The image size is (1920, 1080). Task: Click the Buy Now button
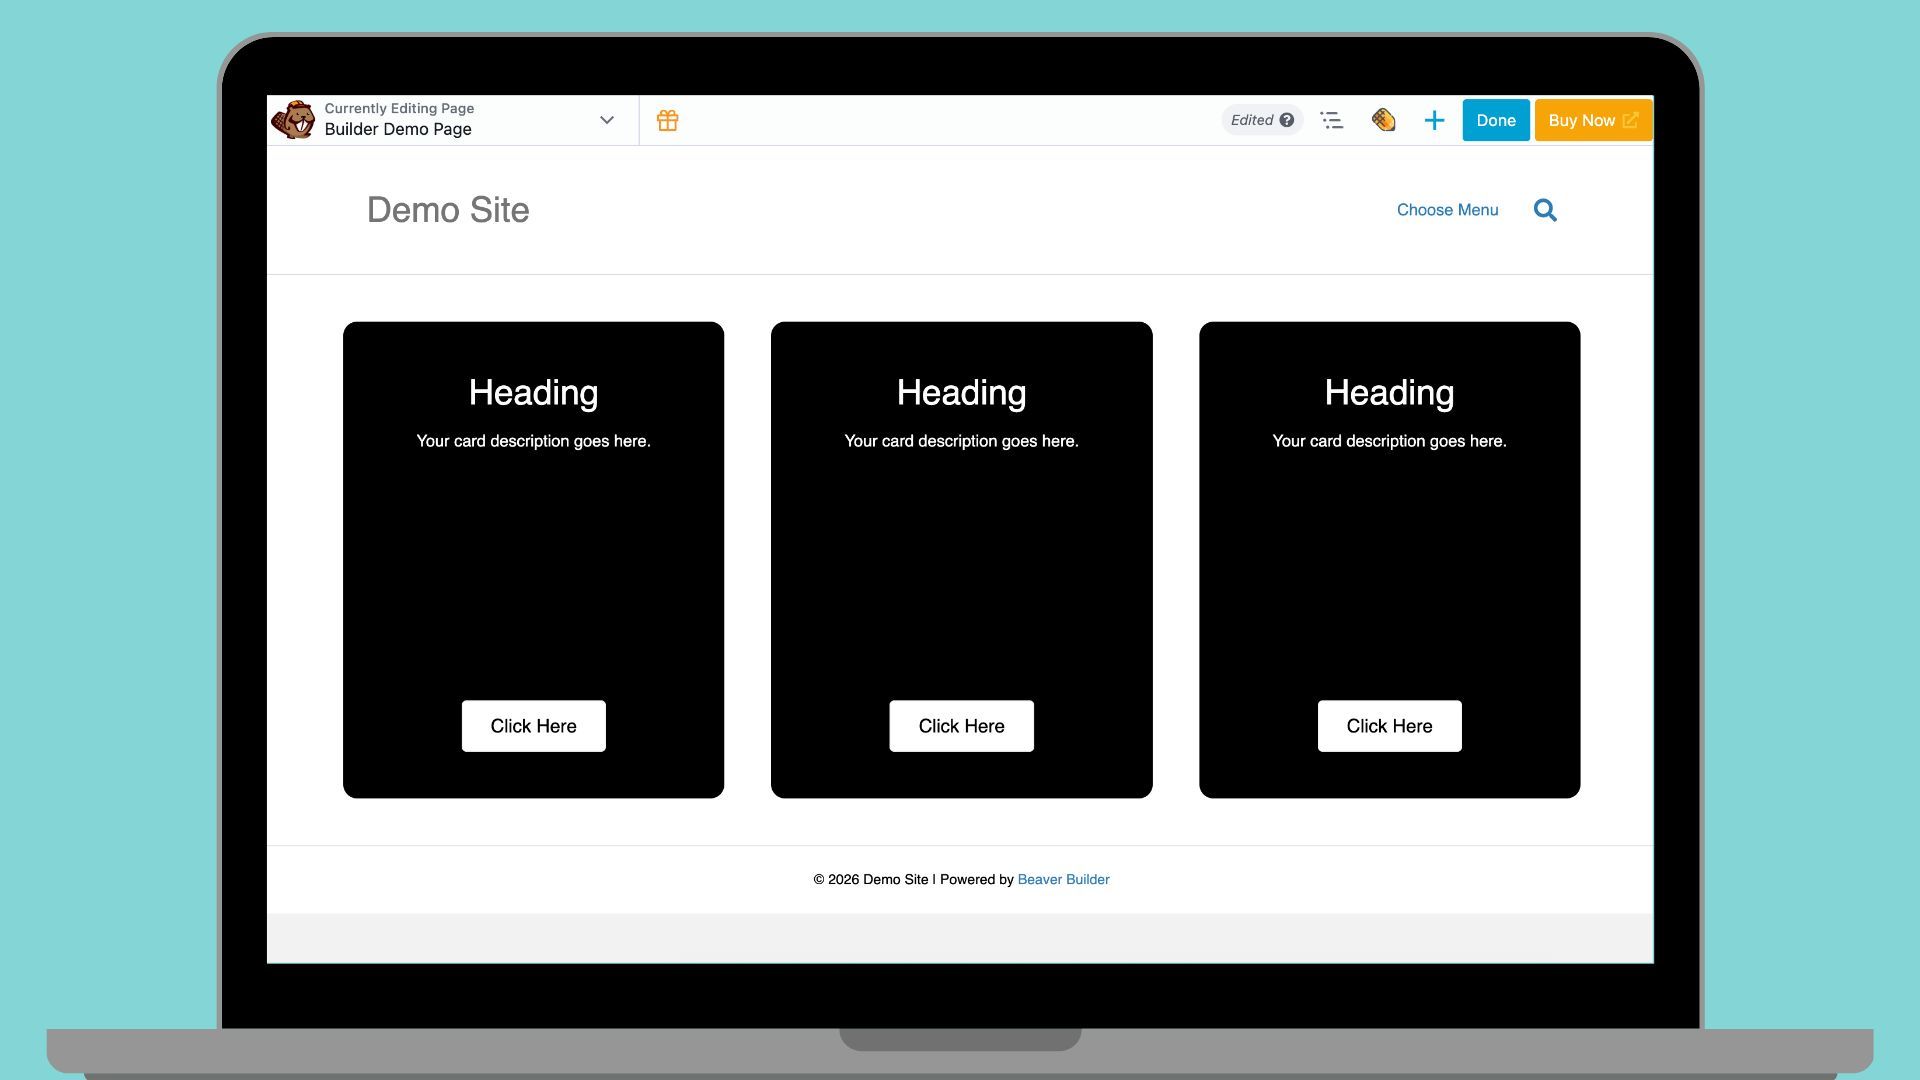(x=1581, y=120)
